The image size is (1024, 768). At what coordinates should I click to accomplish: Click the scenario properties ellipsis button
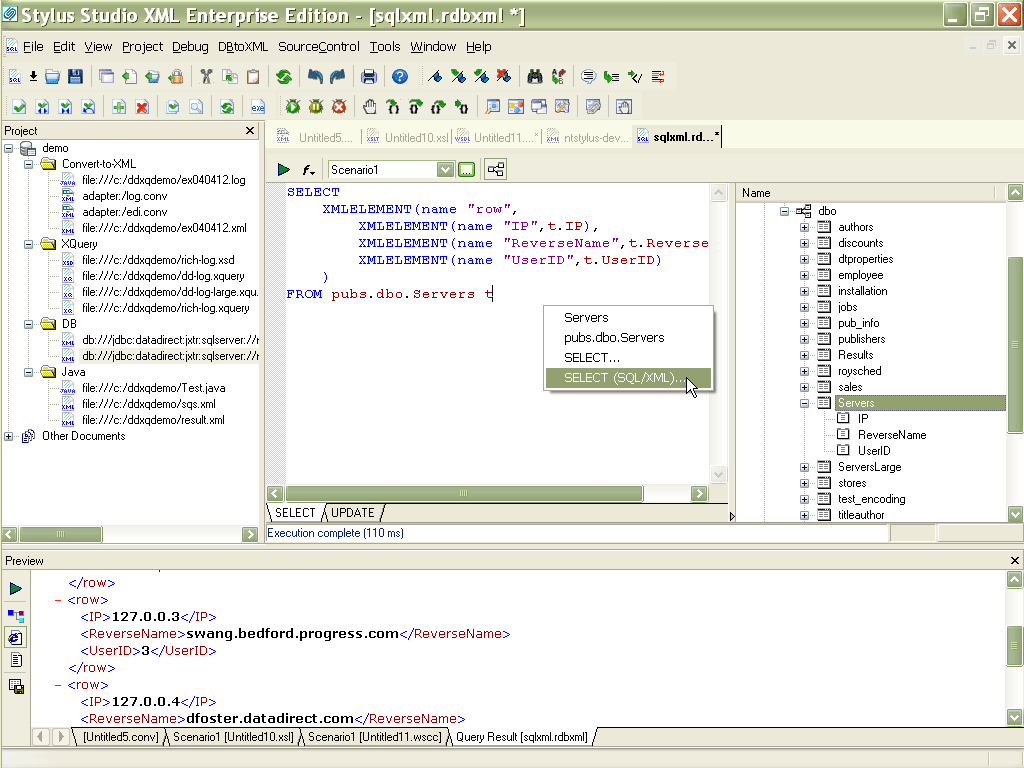point(466,168)
